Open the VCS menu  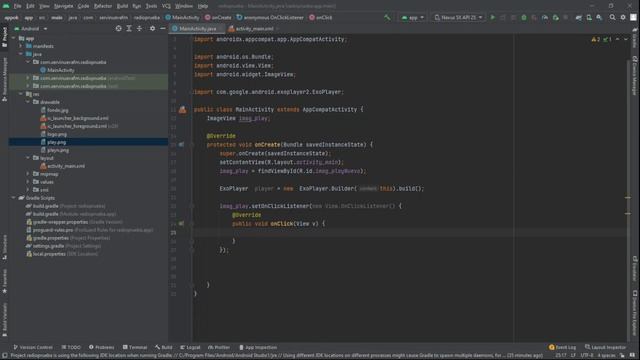pyautogui.click(x=166, y=6)
